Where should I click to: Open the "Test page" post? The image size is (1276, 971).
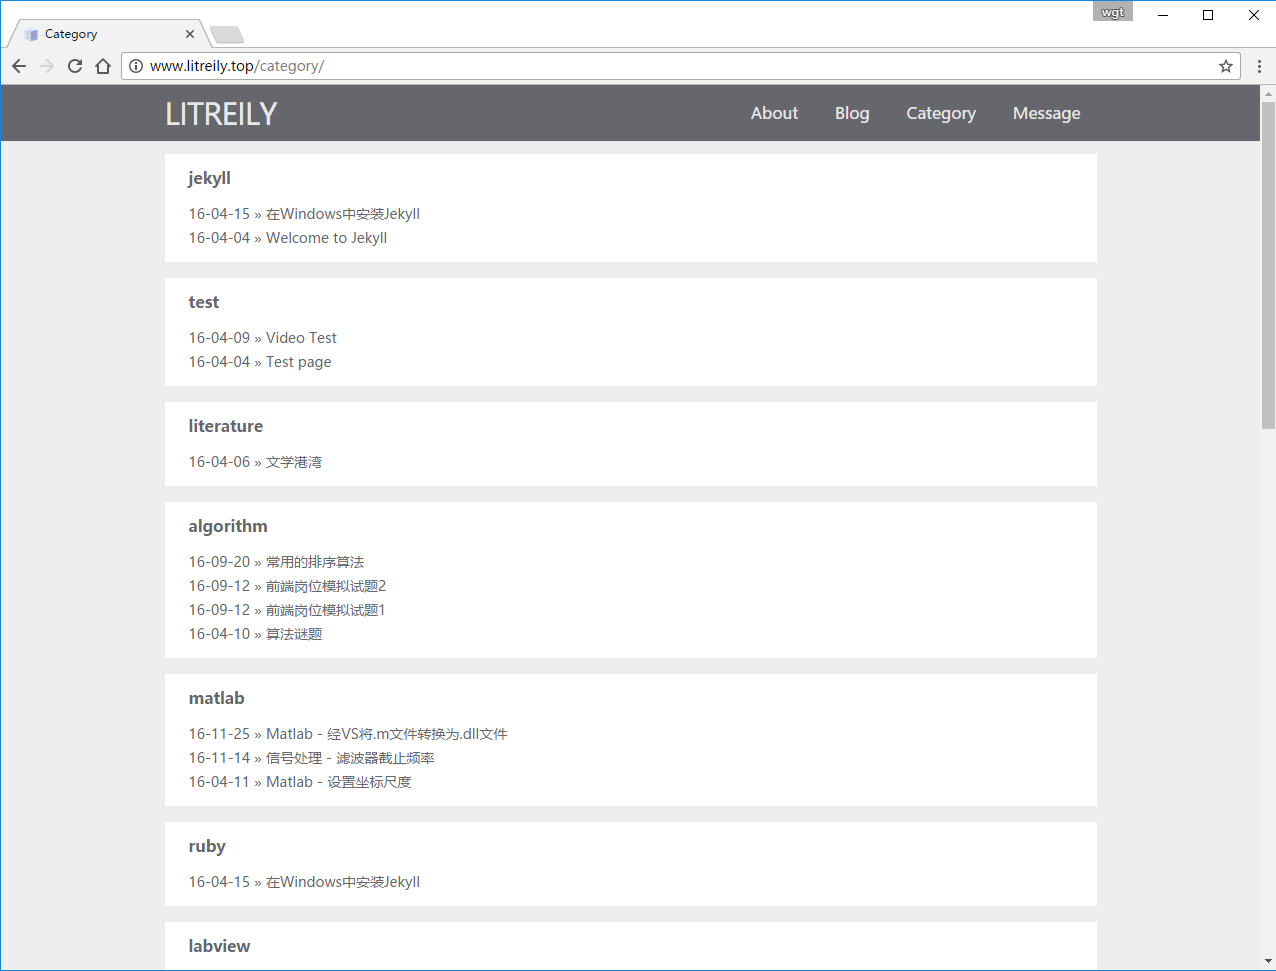(298, 362)
